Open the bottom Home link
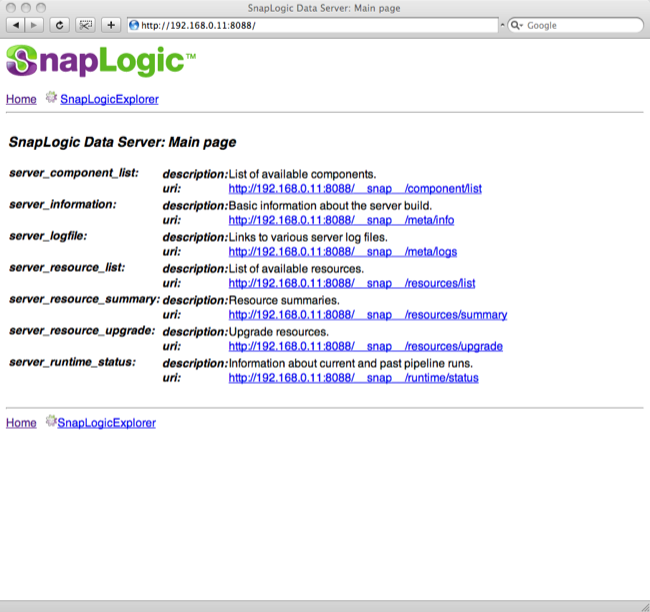The width and height of the screenshot is (650, 612). pos(21,423)
